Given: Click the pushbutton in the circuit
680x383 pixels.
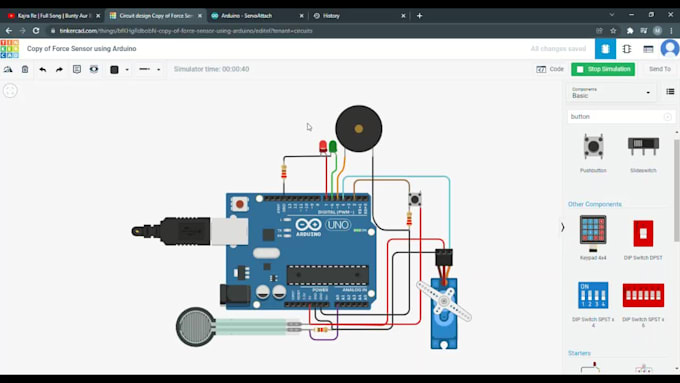Looking at the screenshot, I should 415,200.
